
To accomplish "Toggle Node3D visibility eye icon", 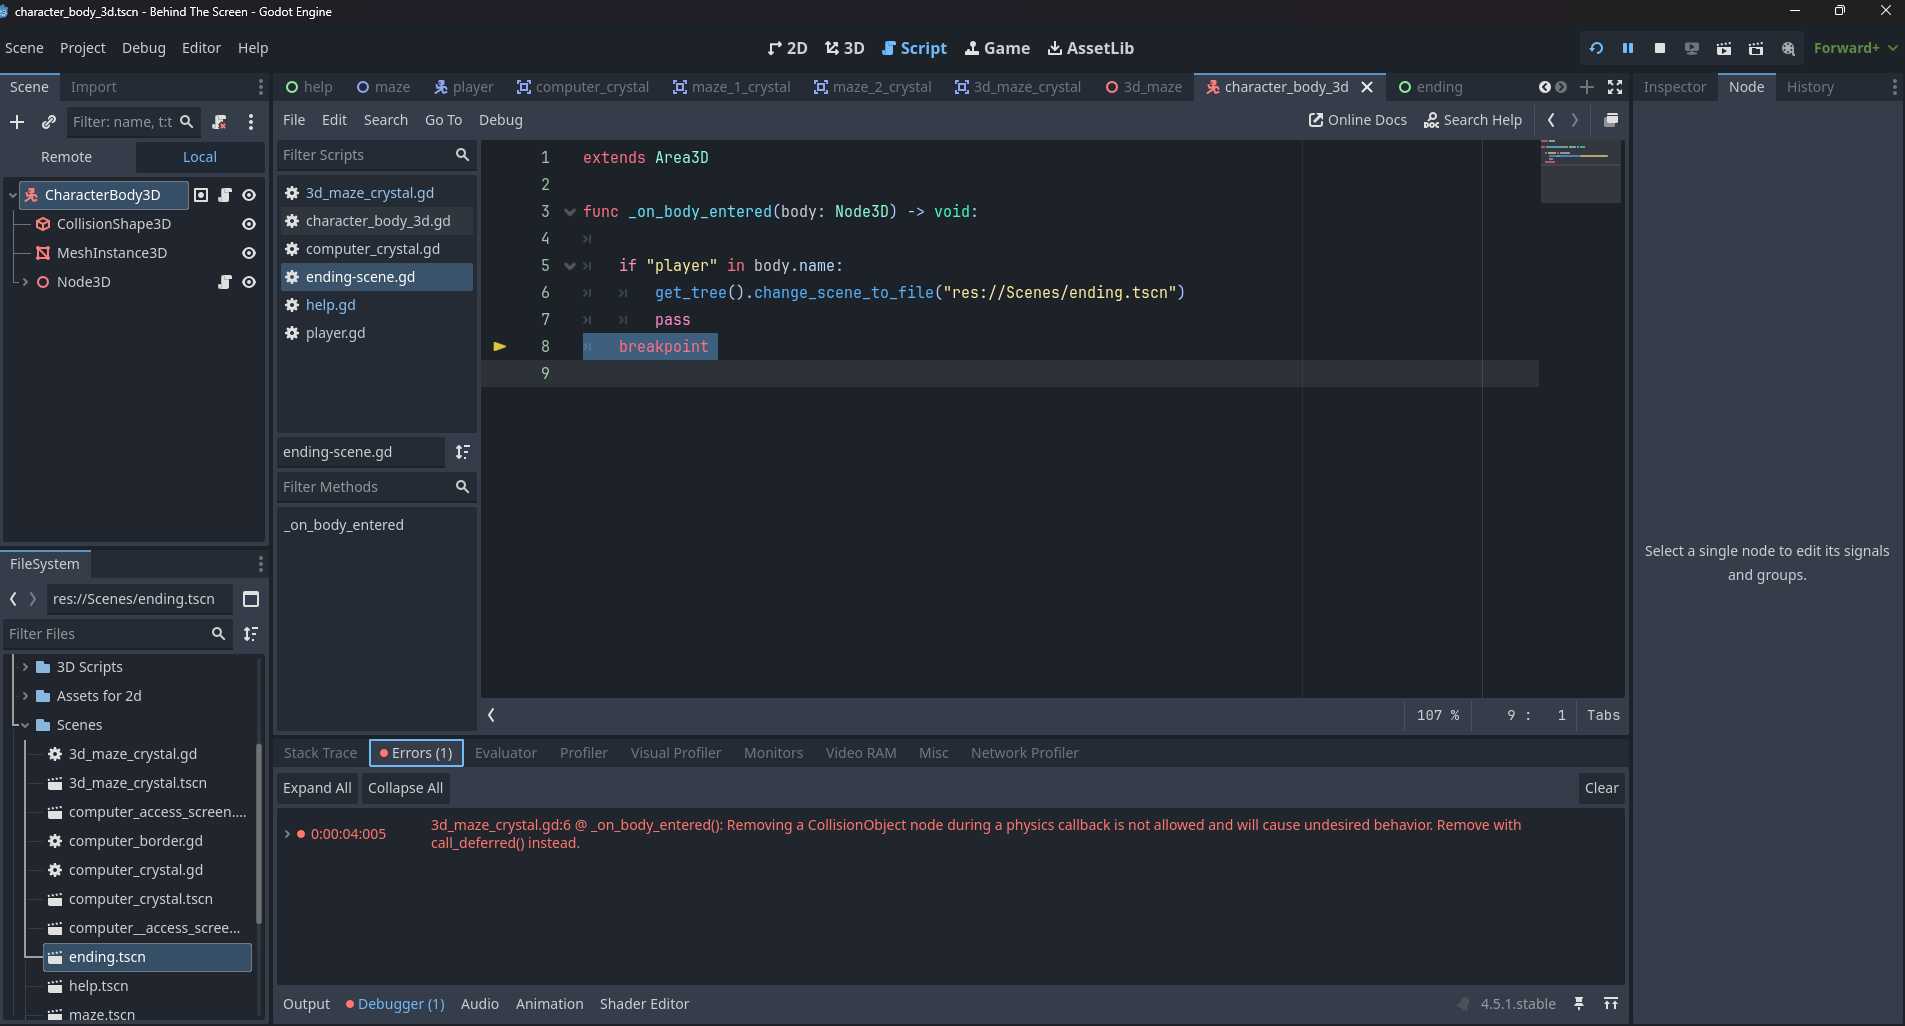I will [249, 282].
